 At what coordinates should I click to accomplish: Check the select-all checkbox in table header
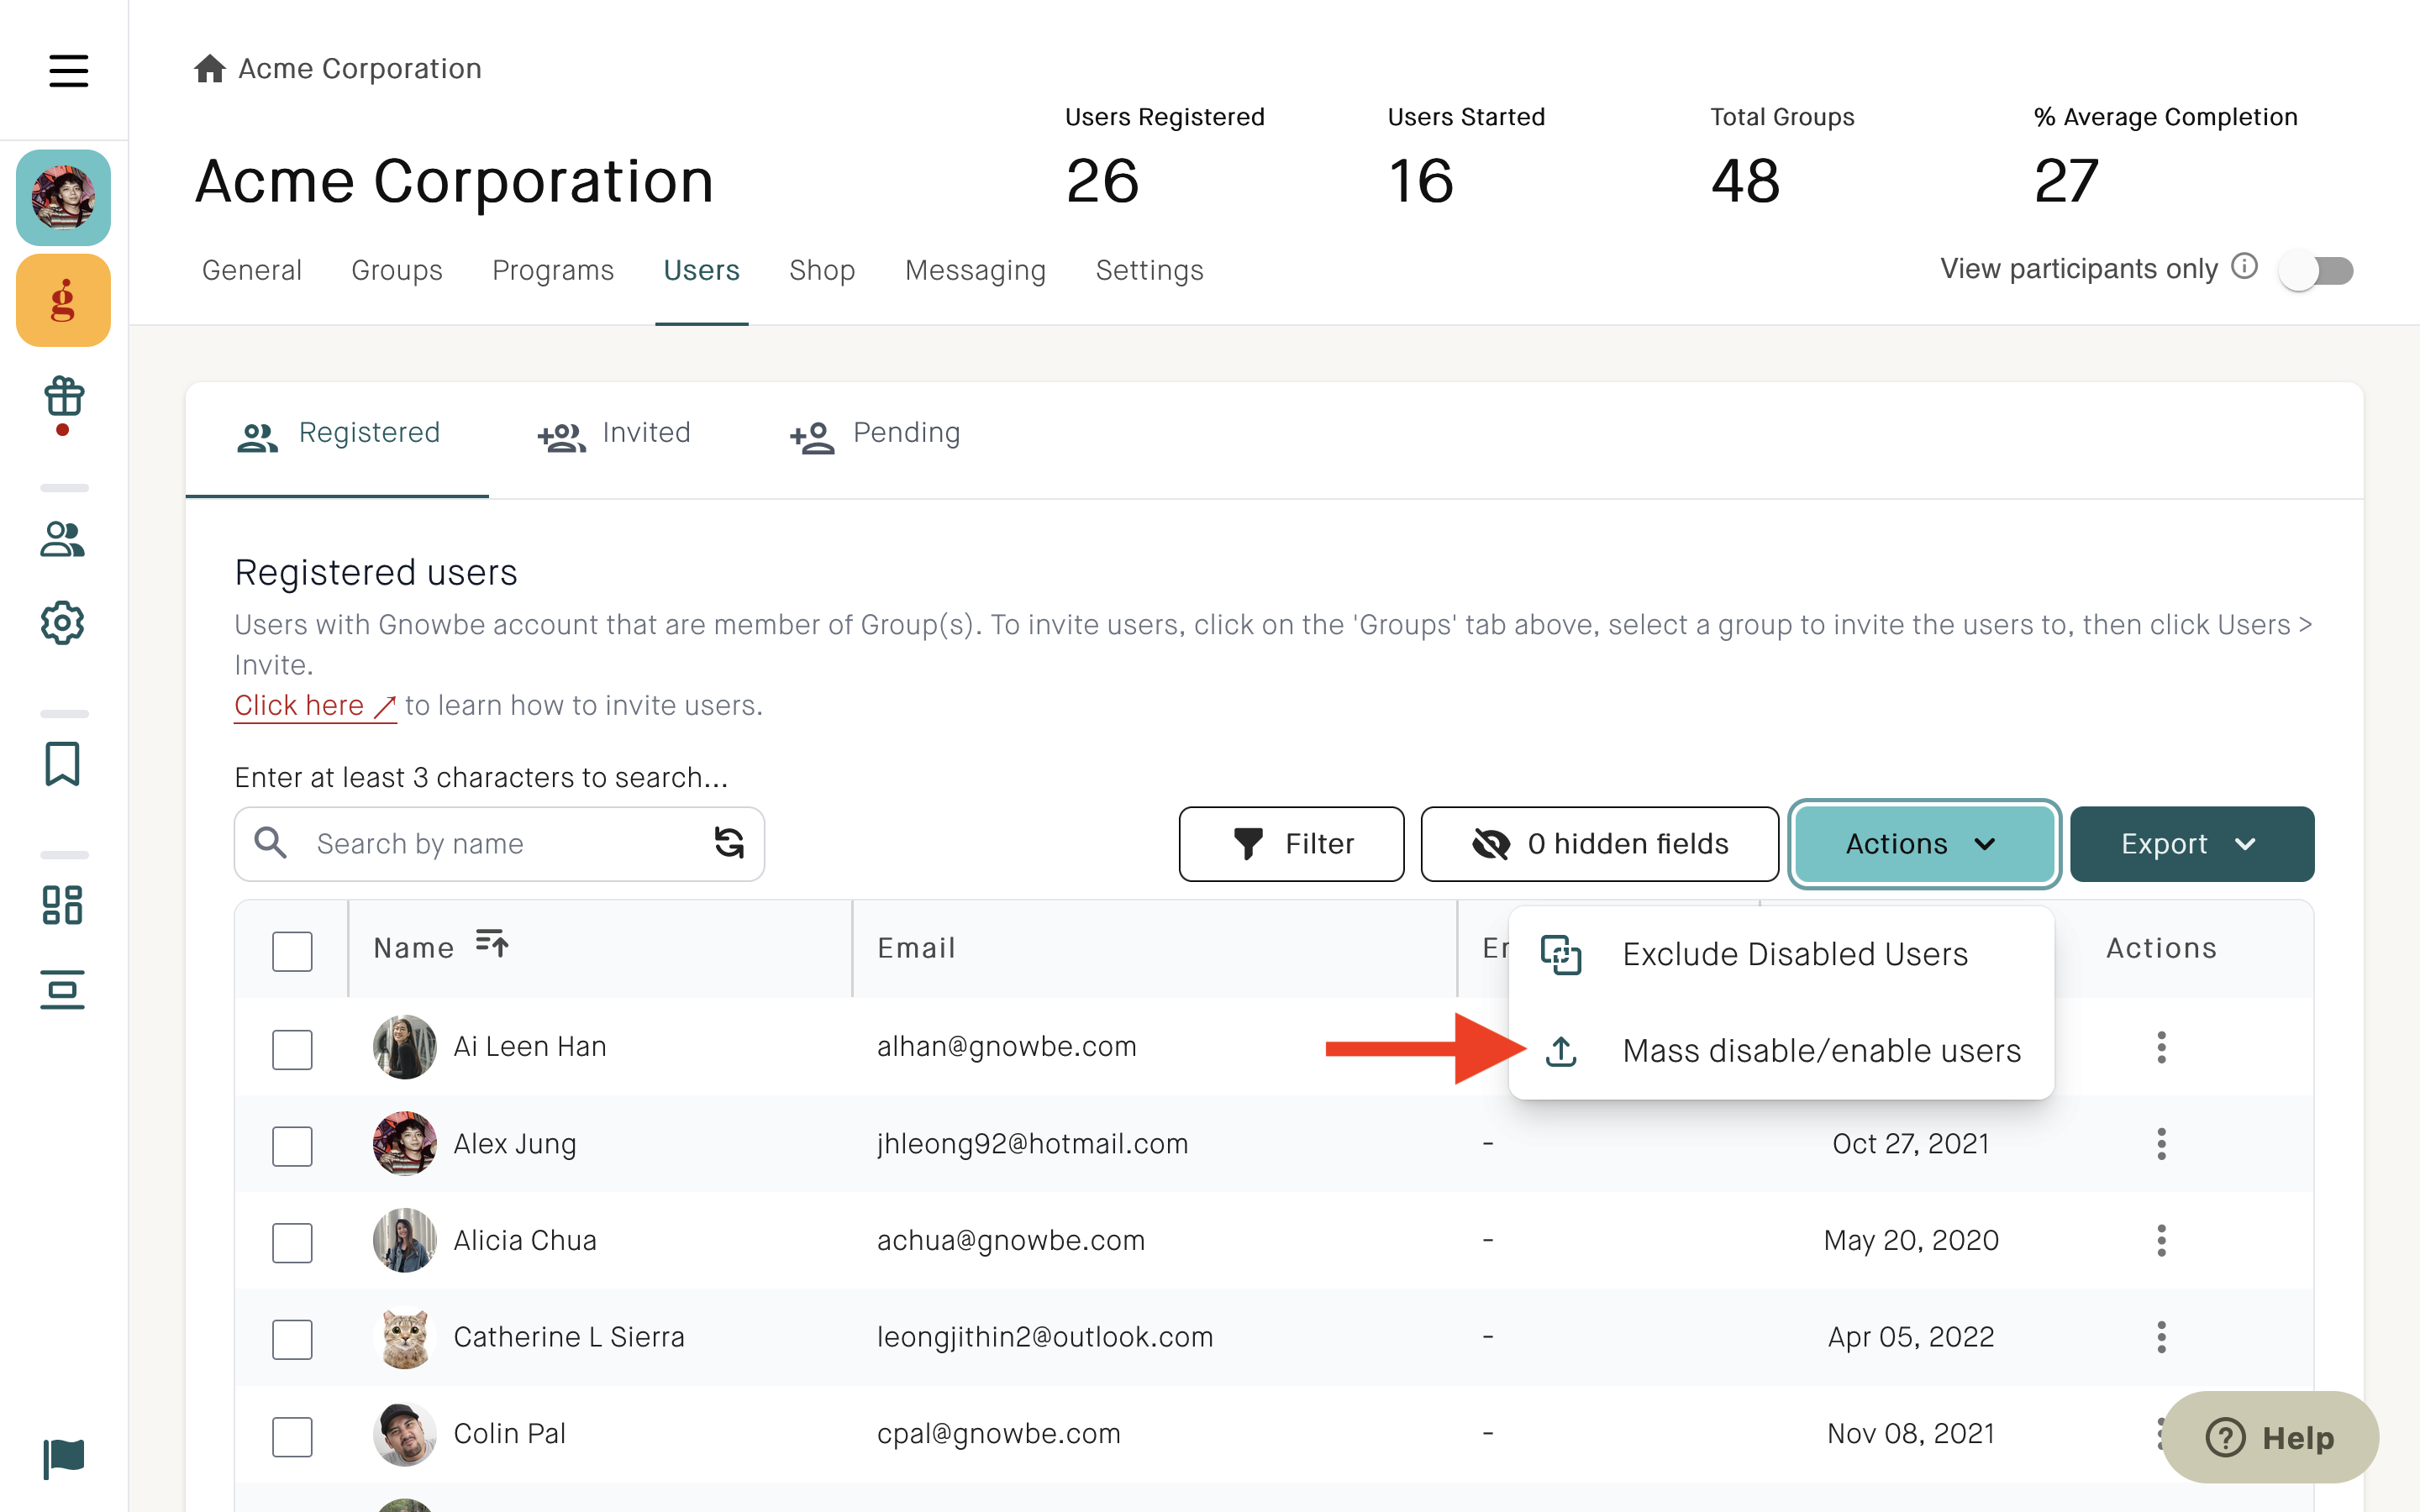pos(292,951)
